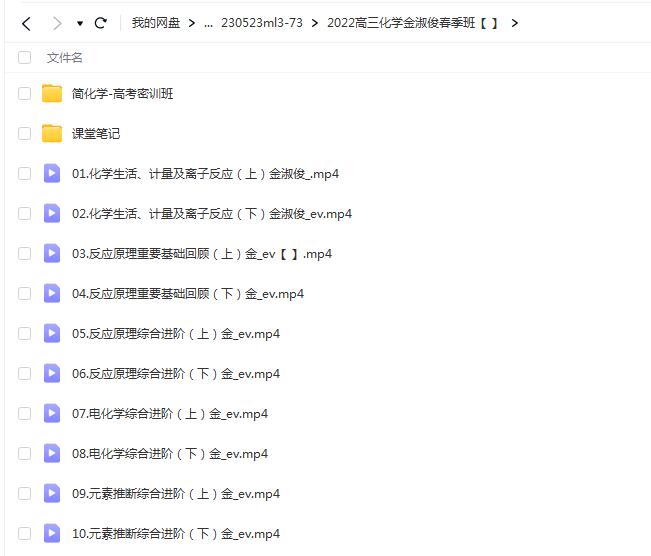Open the 简化学-高考密训班 folder icon

click(x=52, y=94)
